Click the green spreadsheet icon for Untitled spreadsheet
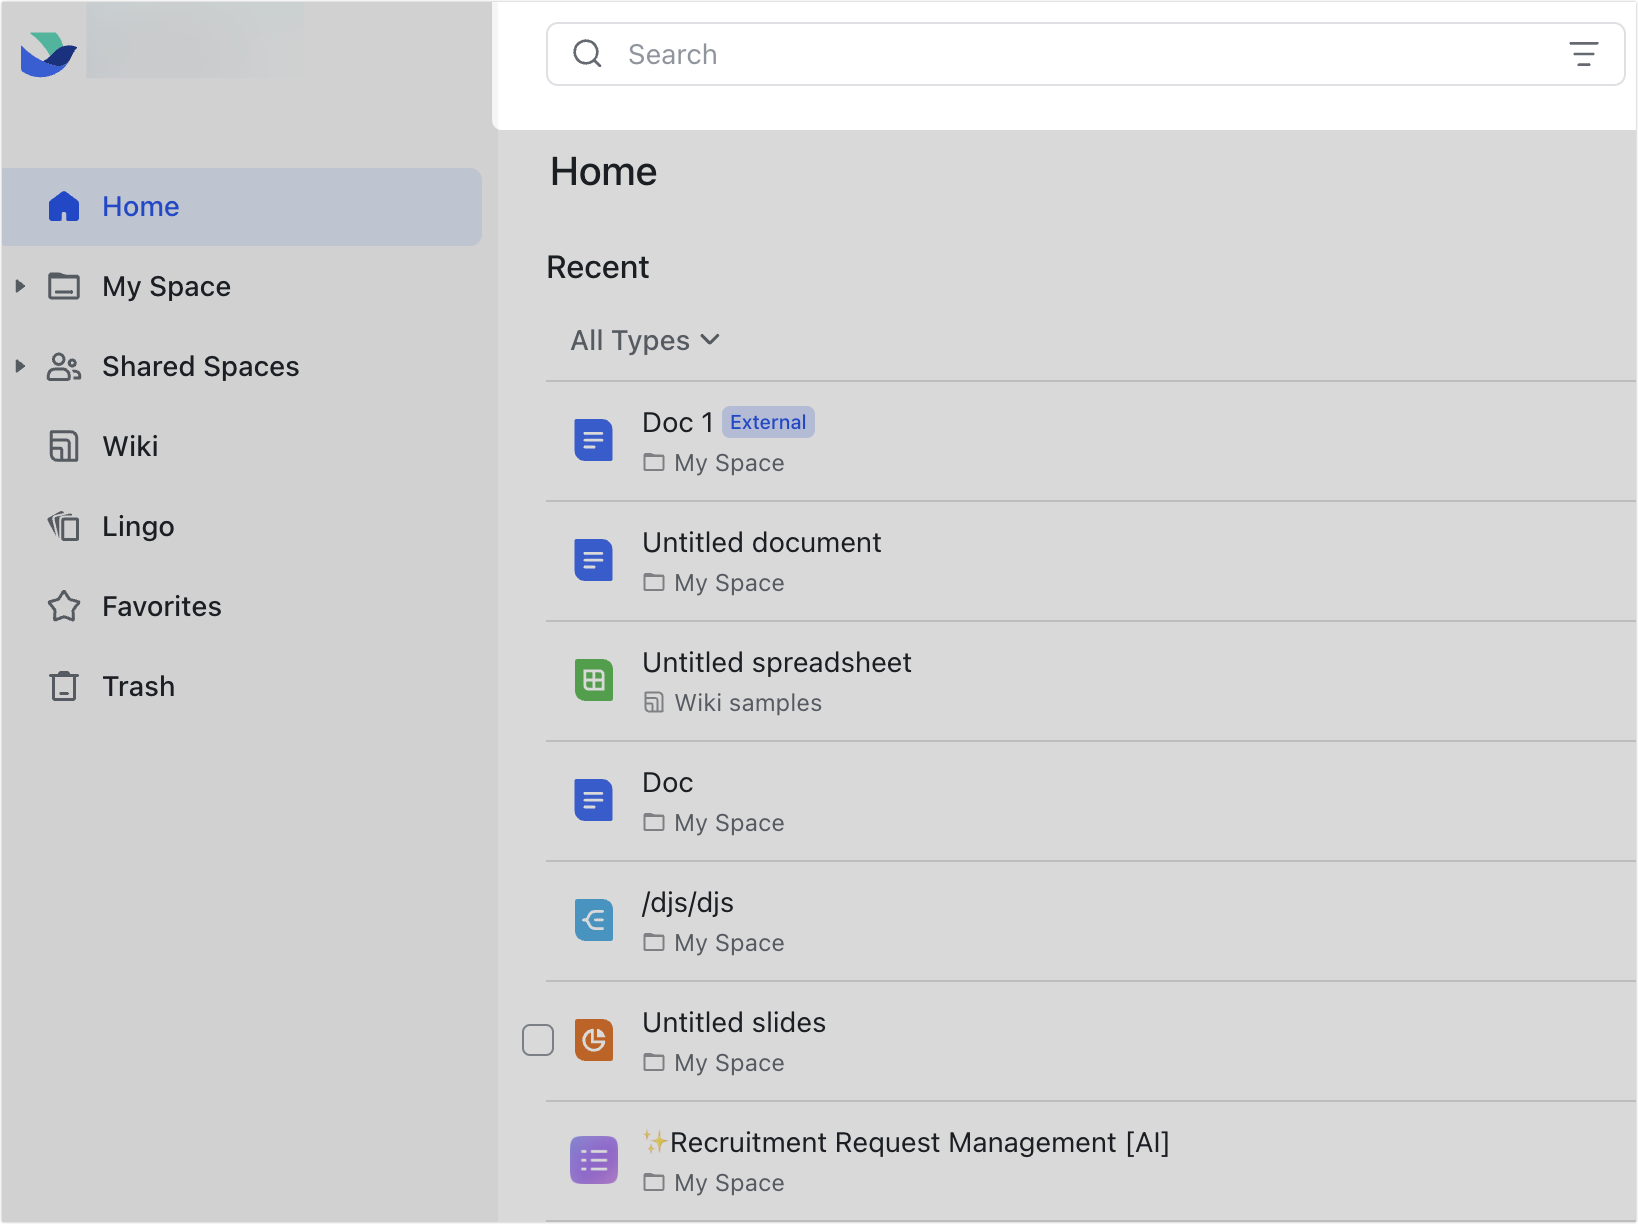 click(x=593, y=680)
